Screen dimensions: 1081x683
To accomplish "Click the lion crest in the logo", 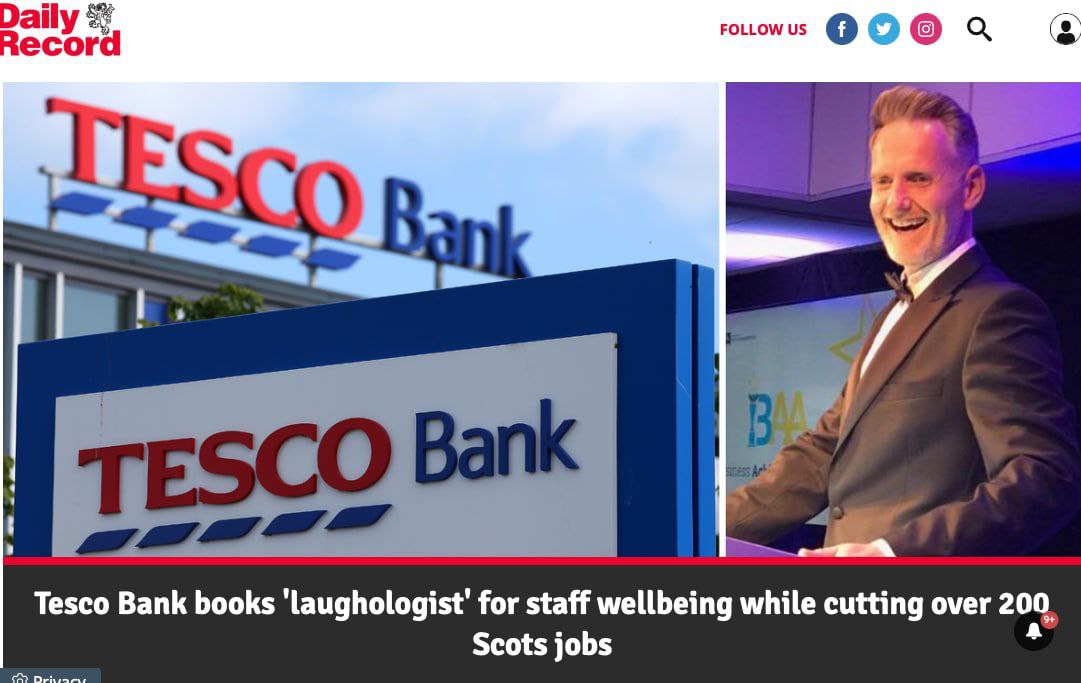I will [101, 18].
